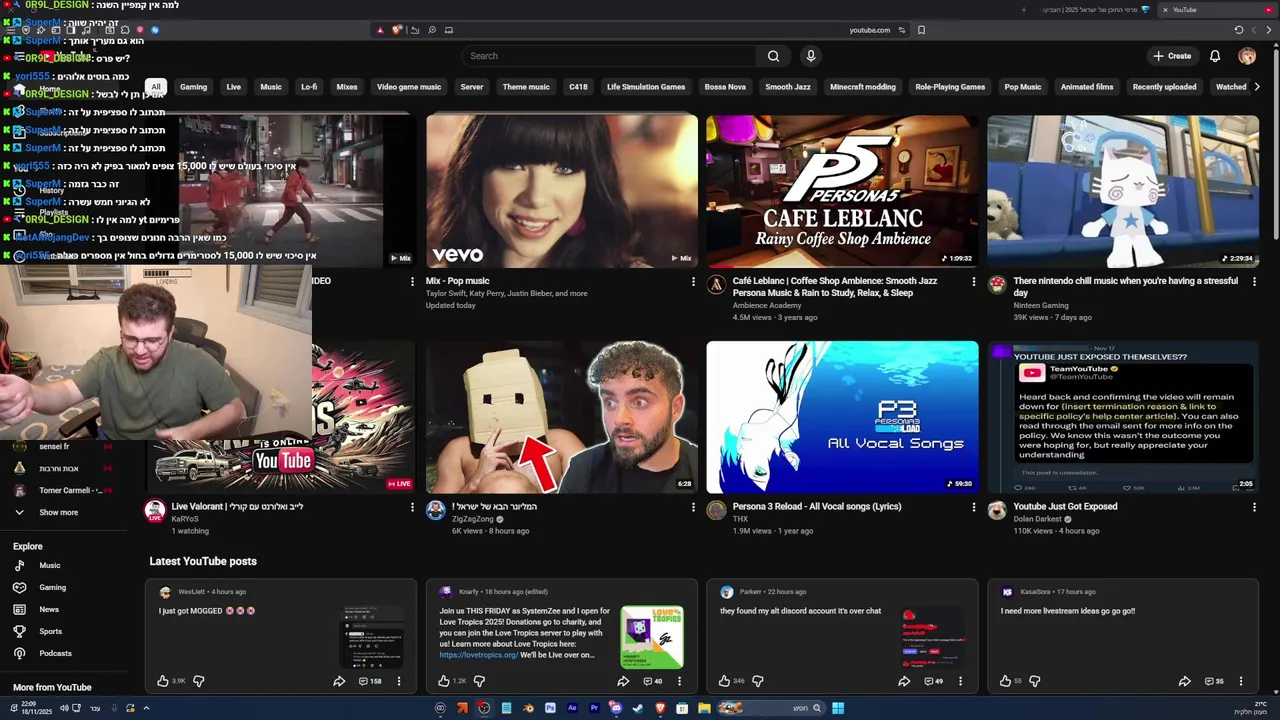Dislike WestJett's post
This screenshot has width=1280, height=720.
pos(198,681)
